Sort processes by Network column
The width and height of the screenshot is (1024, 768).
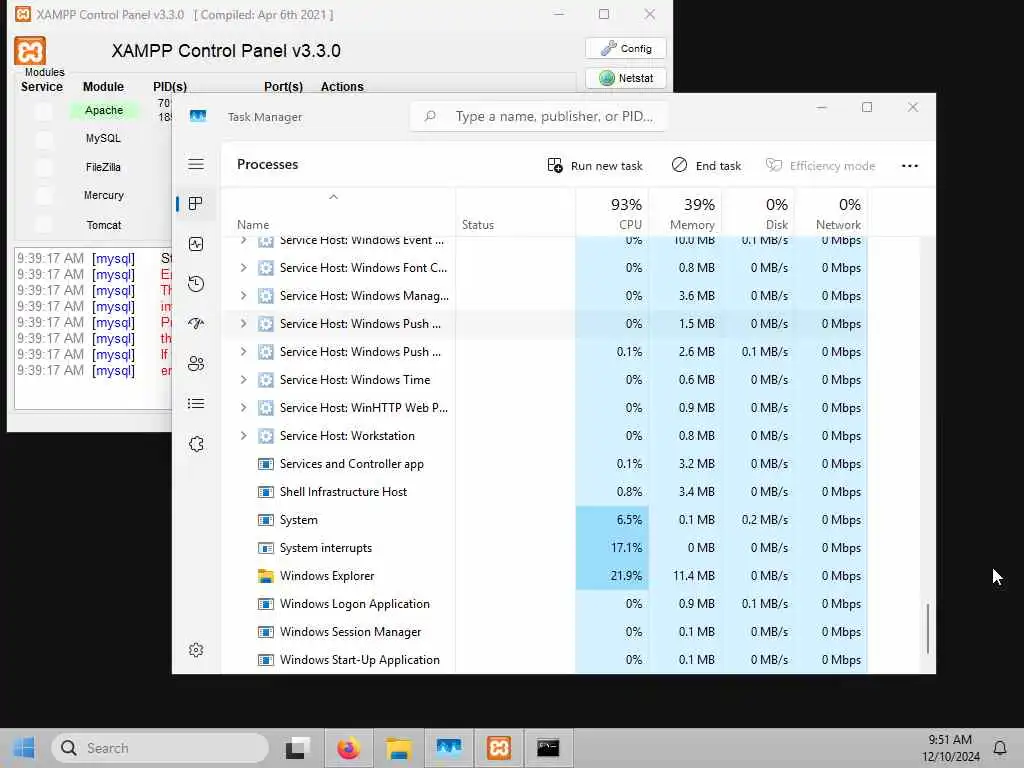click(831, 214)
